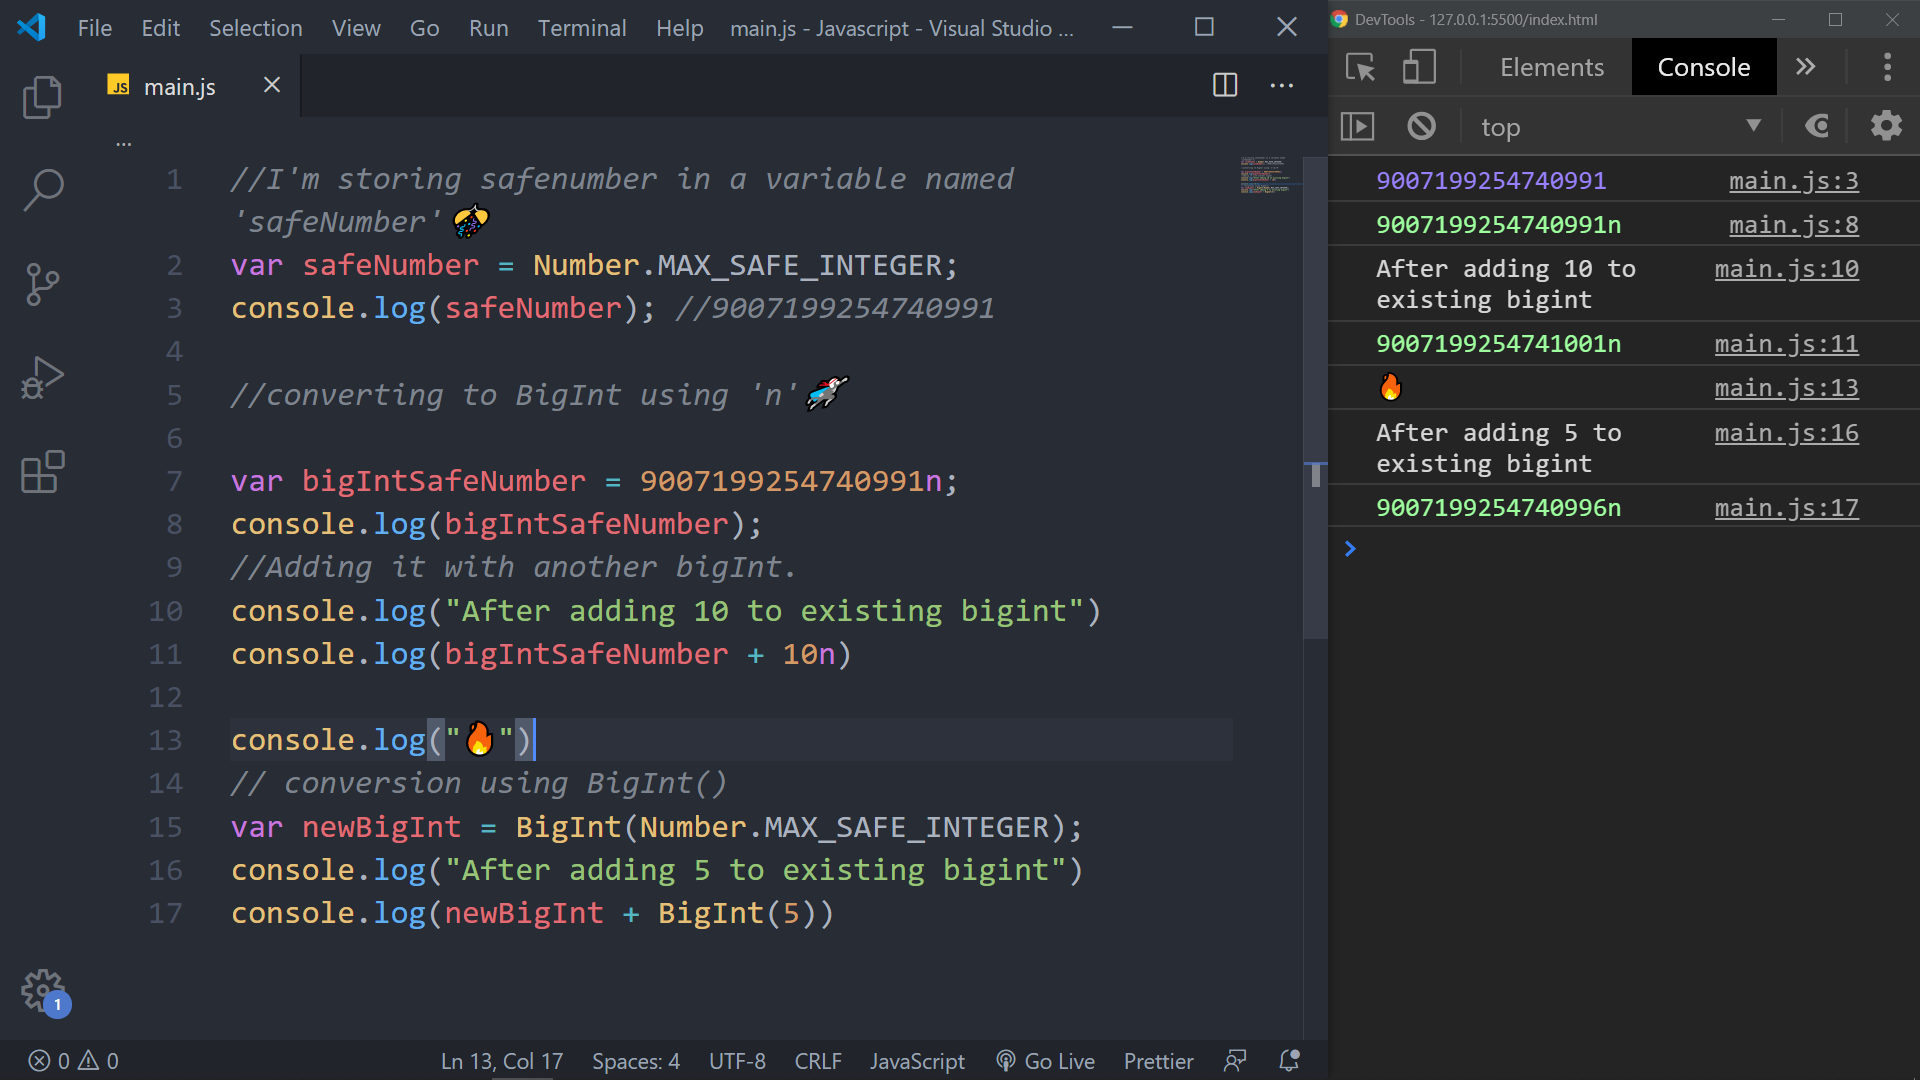Open VS Code notifications bell

[1288, 1060]
